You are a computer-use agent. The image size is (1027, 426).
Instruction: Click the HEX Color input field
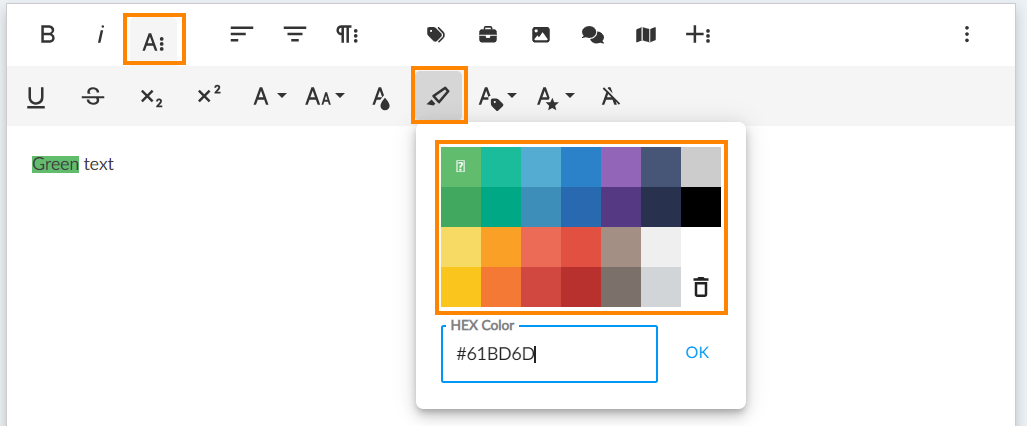pos(548,354)
